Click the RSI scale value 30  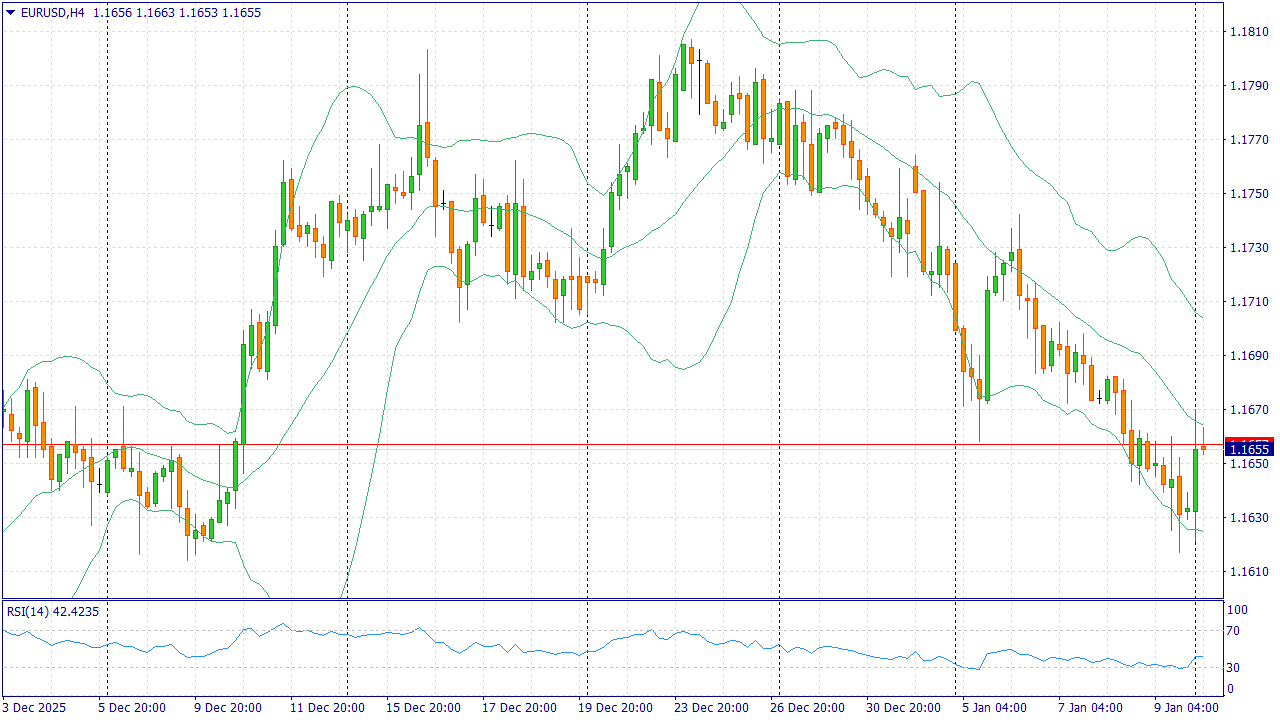pyautogui.click(x=1234, y=668)
